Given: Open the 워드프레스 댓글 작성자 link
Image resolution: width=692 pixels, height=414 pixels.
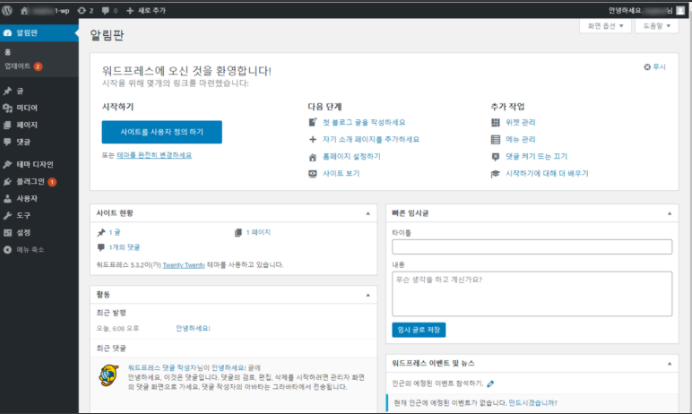Looking at the screenshot, I should click(x=162, y=368).
